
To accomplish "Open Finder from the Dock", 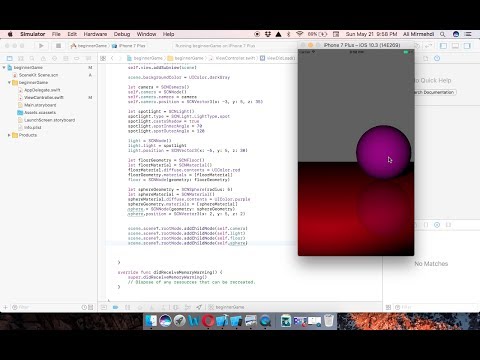I will [x=151, y=321].
